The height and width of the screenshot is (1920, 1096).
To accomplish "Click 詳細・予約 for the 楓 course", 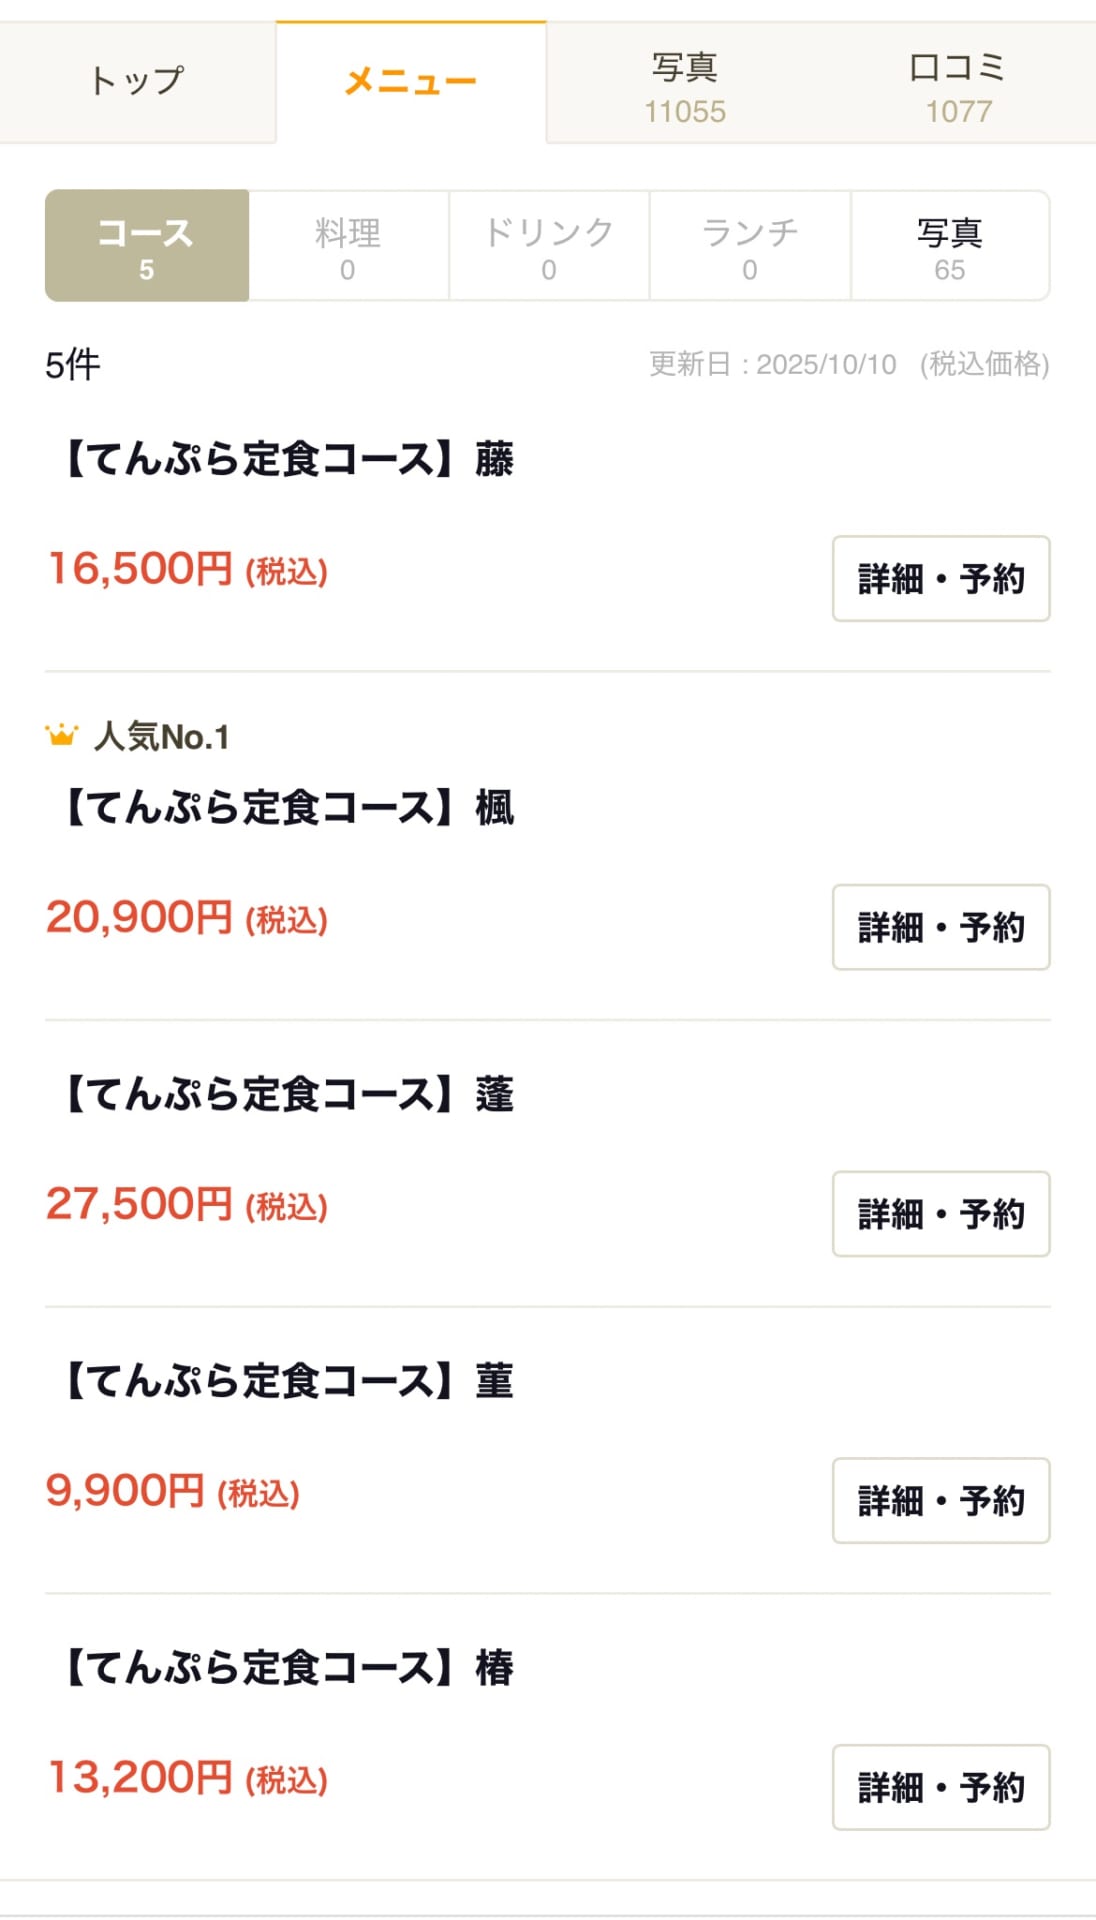I will point(941,927).
